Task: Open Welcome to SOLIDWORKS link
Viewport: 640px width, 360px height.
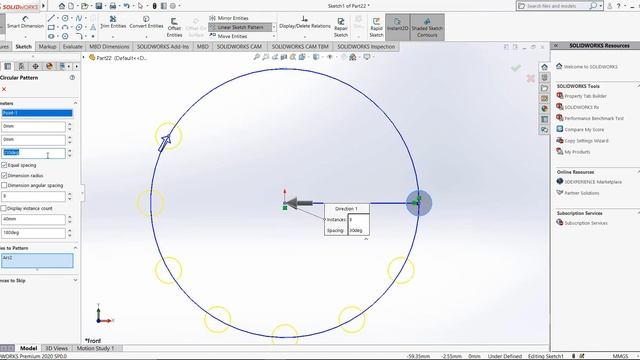Action: tap(587, 67)
